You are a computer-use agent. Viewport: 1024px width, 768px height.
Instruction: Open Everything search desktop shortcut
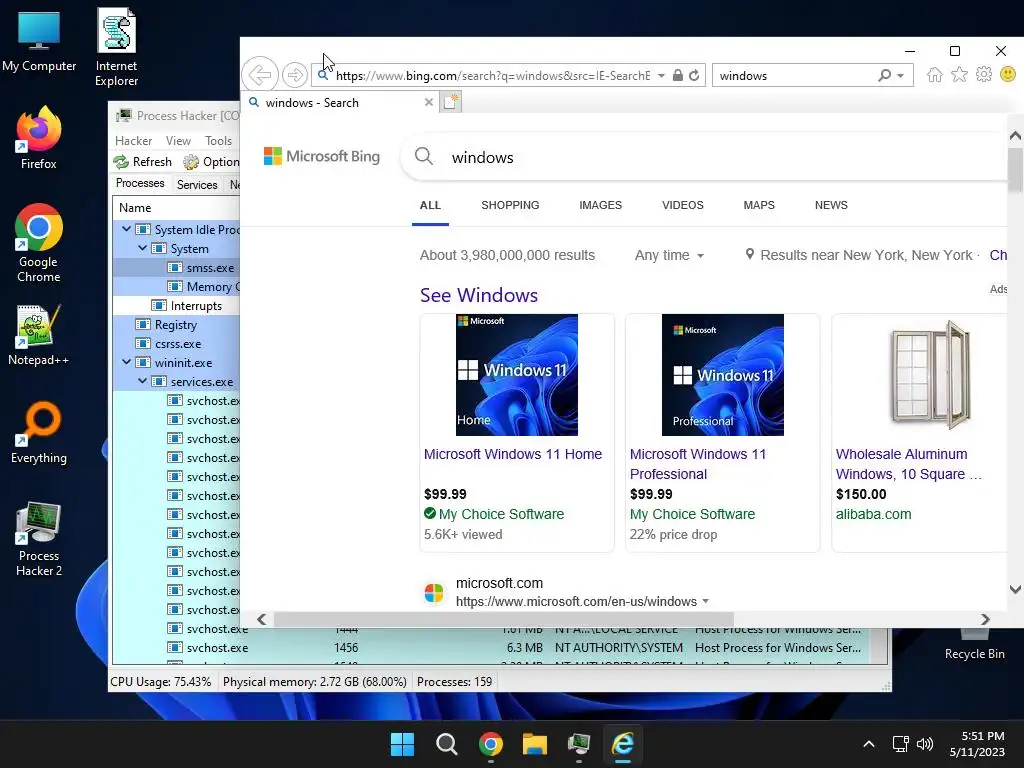[39, 432]
